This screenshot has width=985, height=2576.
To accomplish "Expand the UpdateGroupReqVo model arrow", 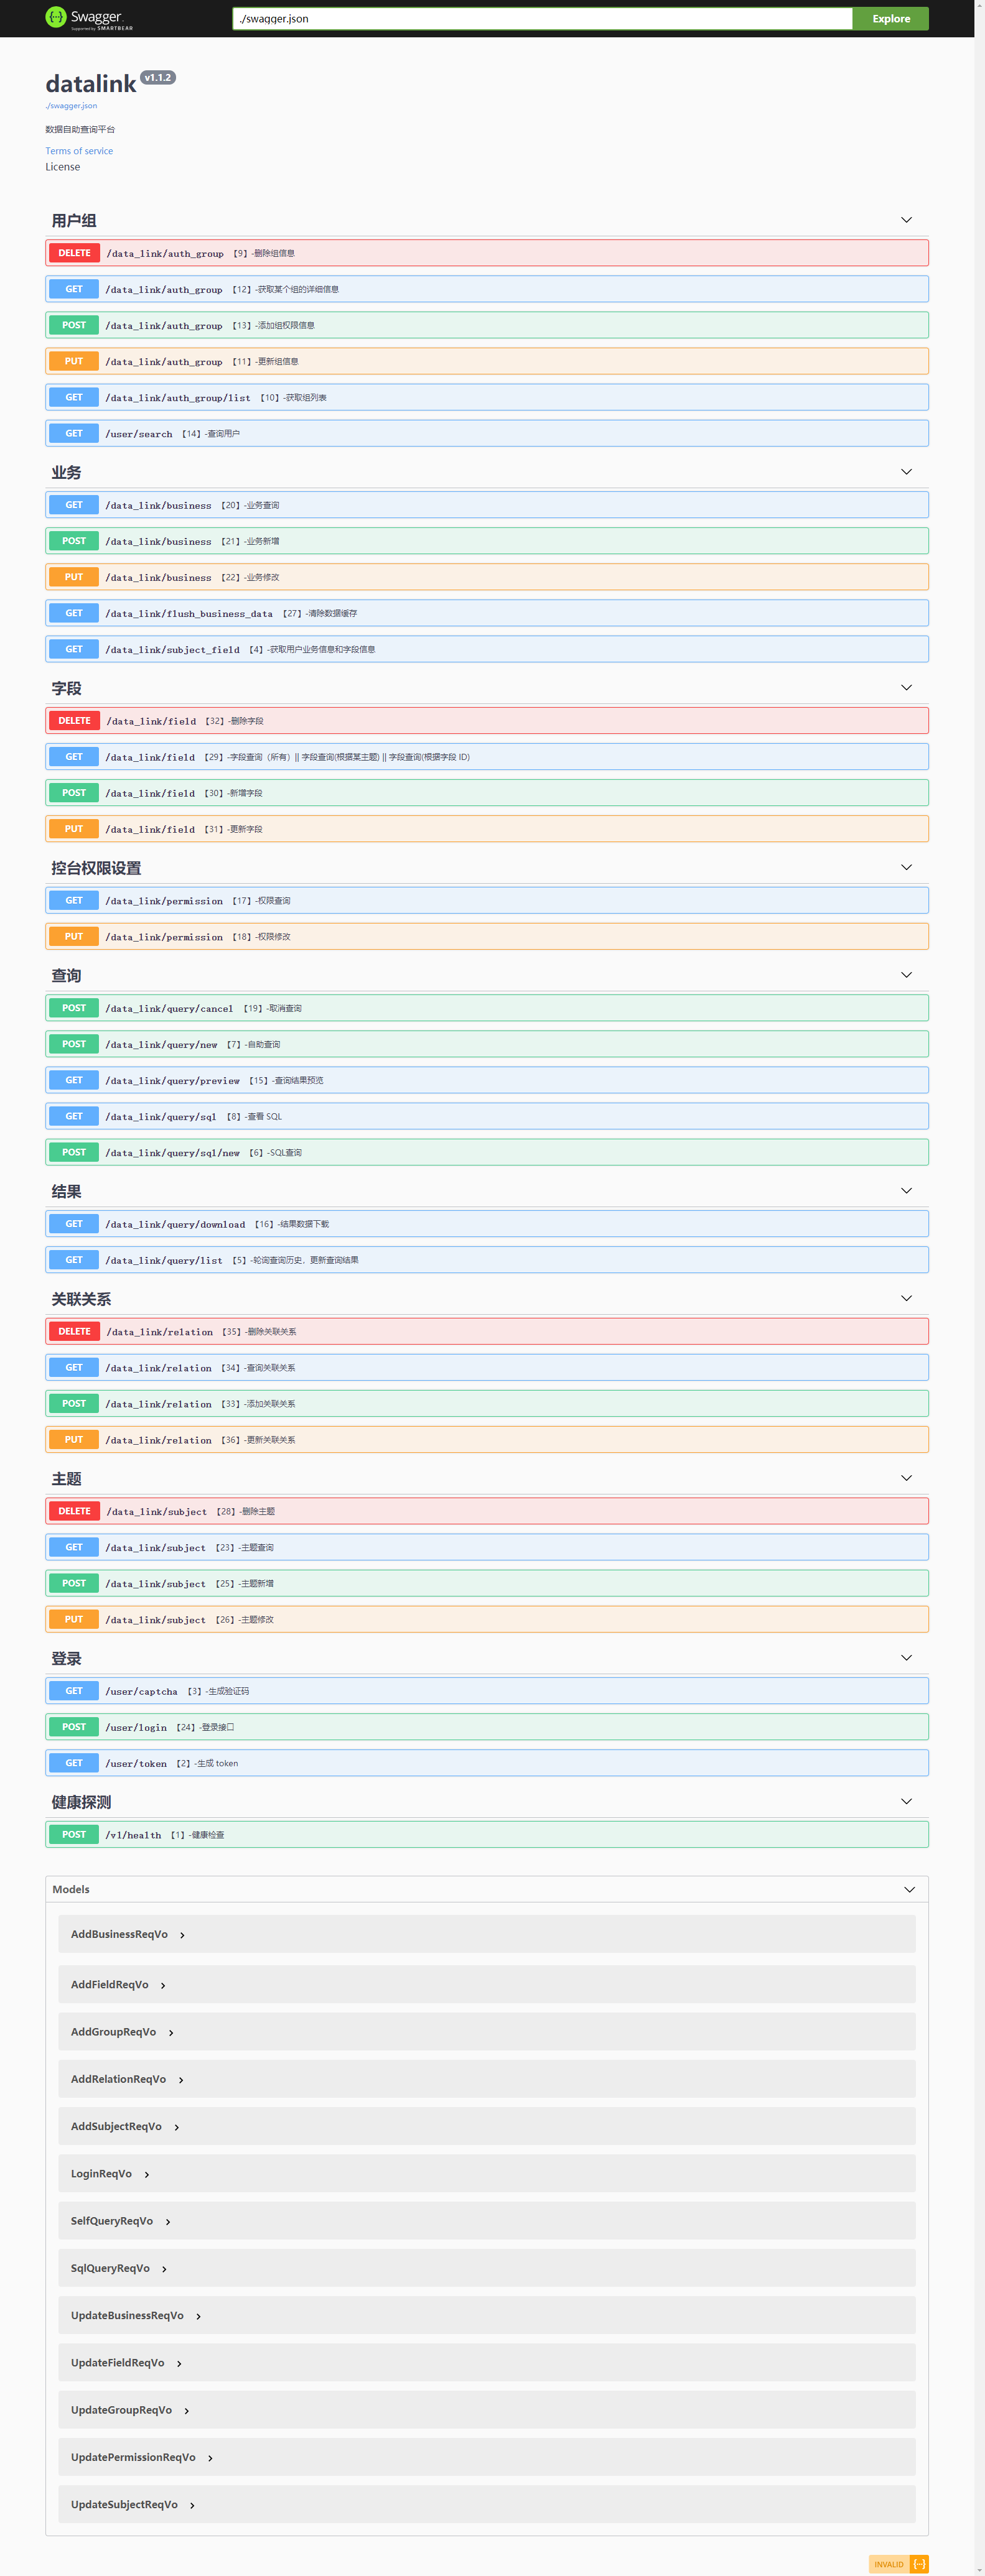I will tap(187, 2411).
